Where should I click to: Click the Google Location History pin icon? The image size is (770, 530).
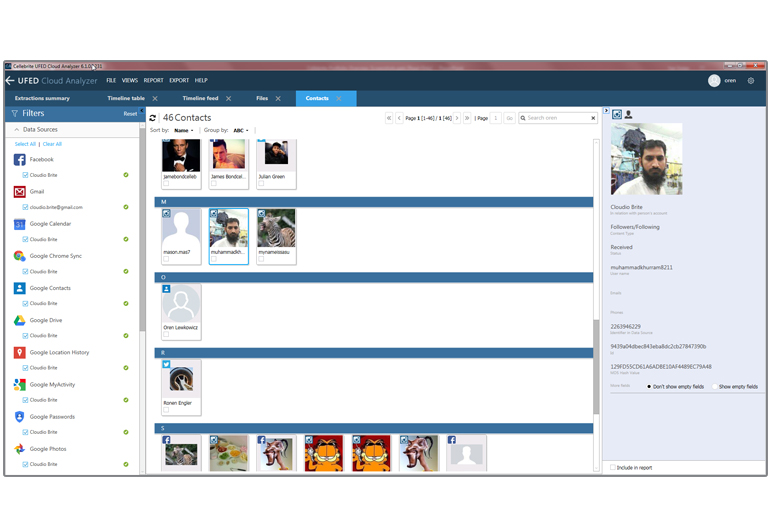20,353
